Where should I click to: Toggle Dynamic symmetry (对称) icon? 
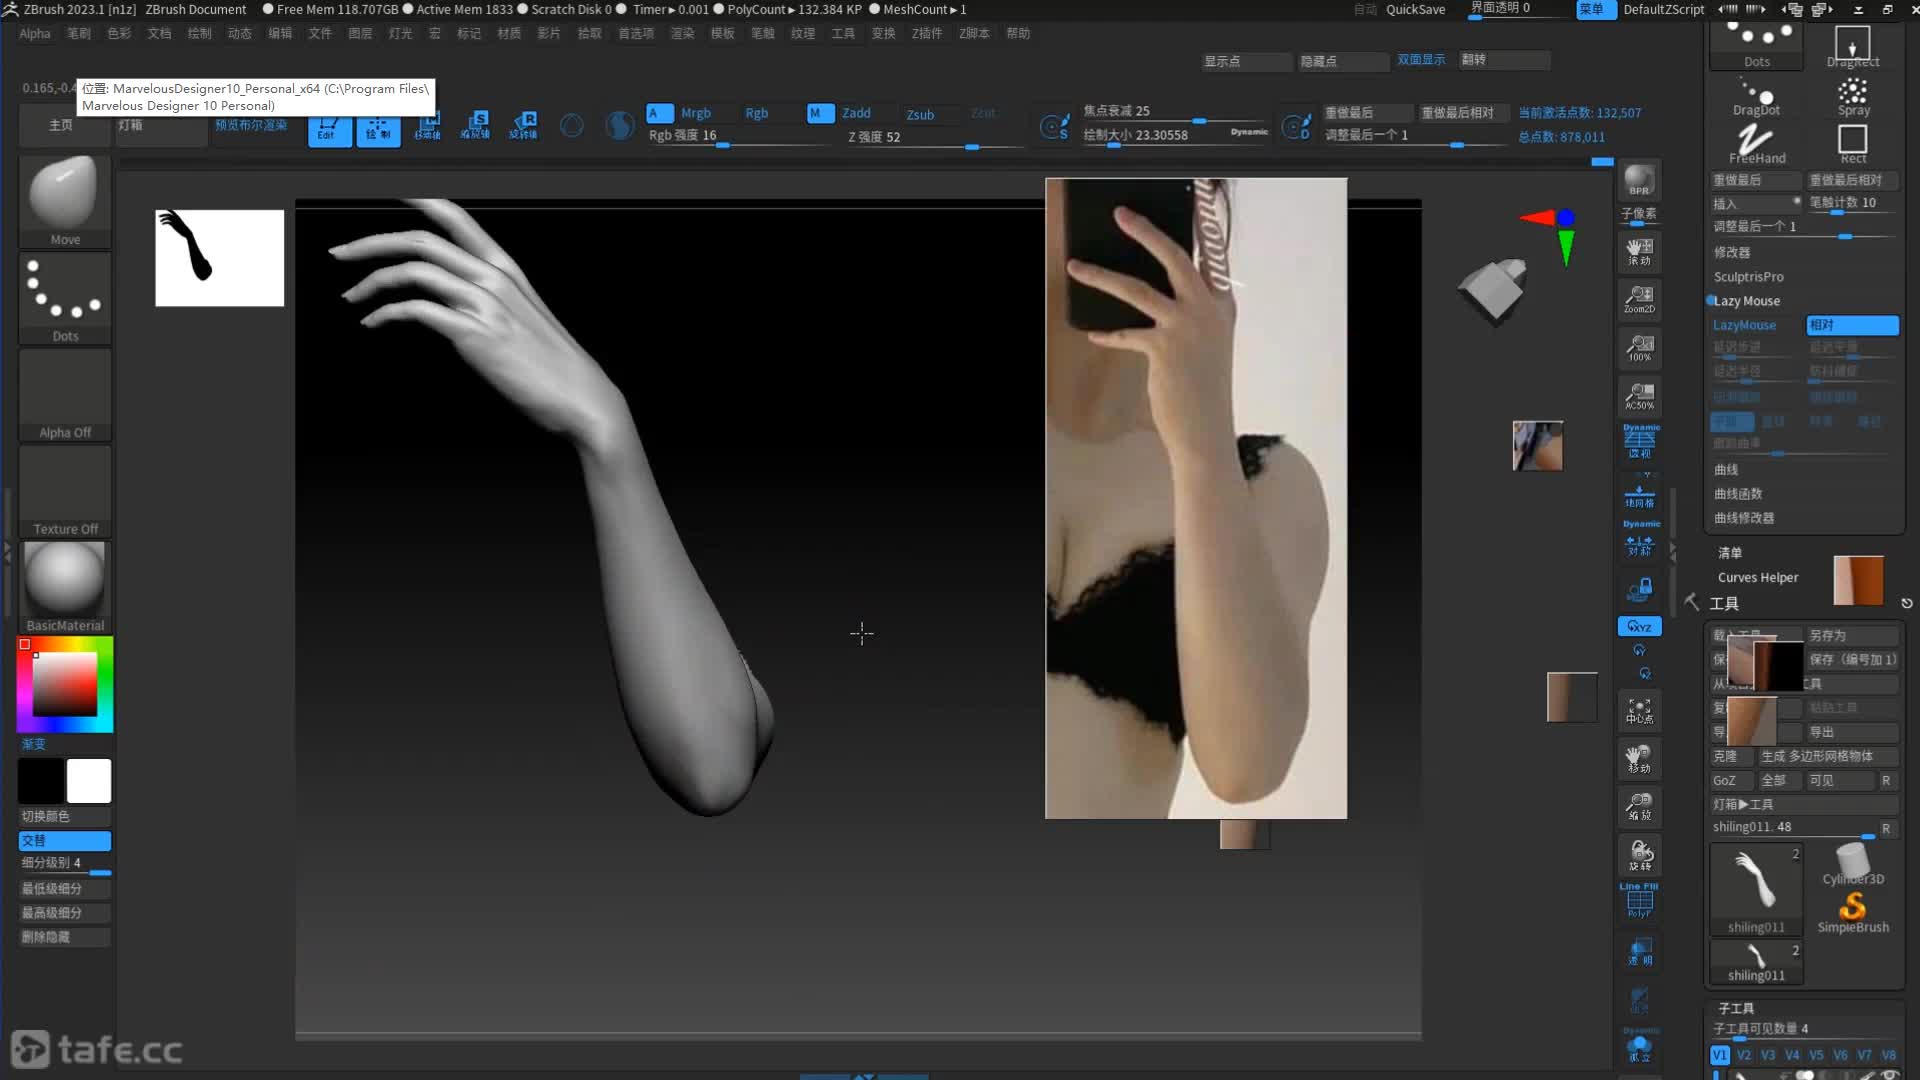[1640, 538]
